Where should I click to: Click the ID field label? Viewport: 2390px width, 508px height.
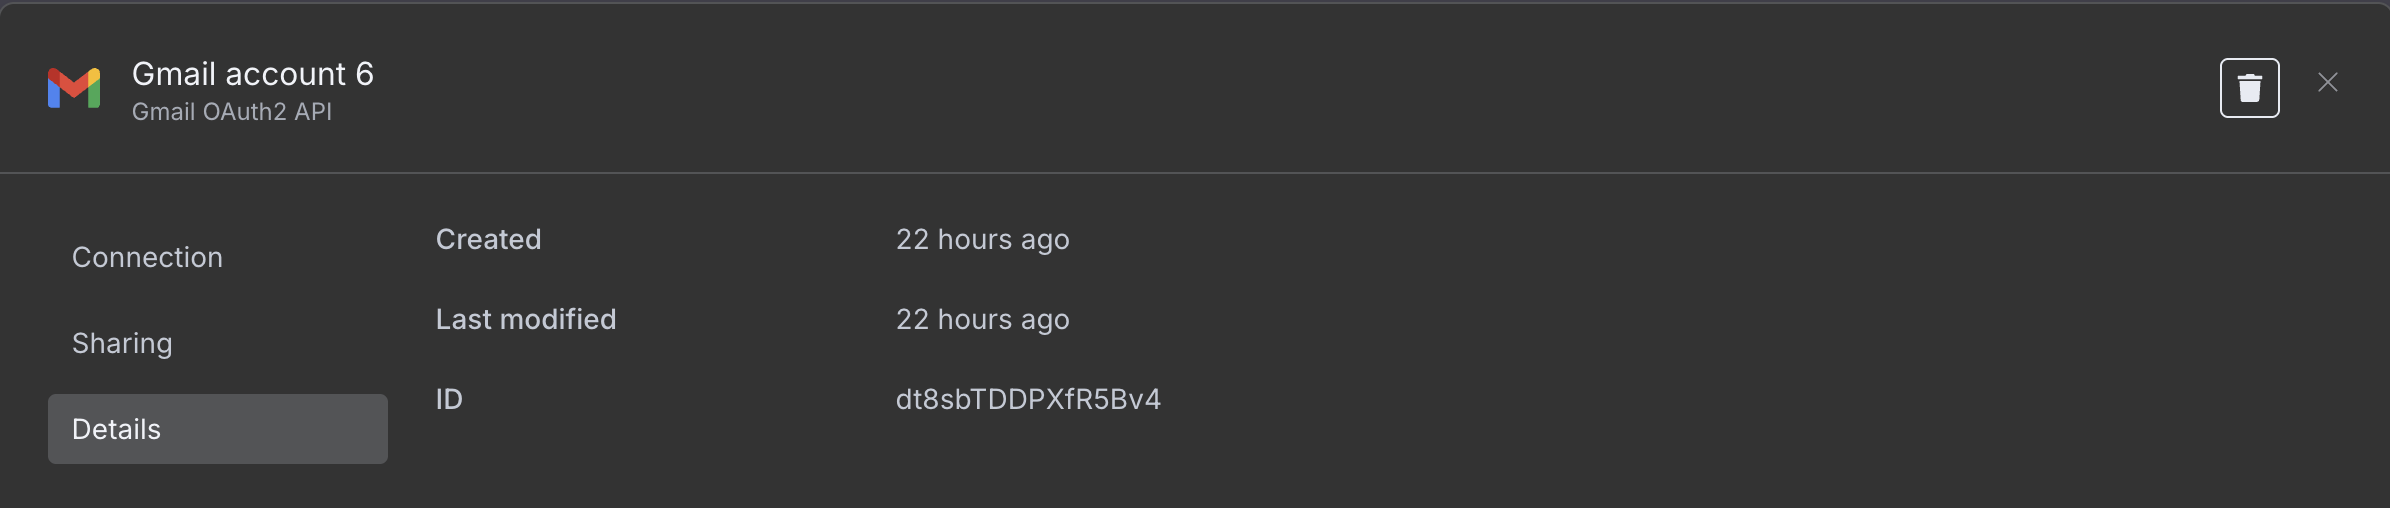[449, 399]
